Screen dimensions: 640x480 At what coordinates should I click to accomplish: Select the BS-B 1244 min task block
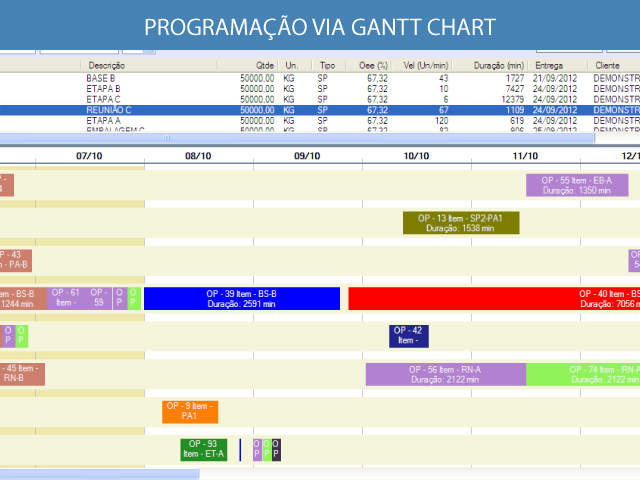click(x=23, y=298)
